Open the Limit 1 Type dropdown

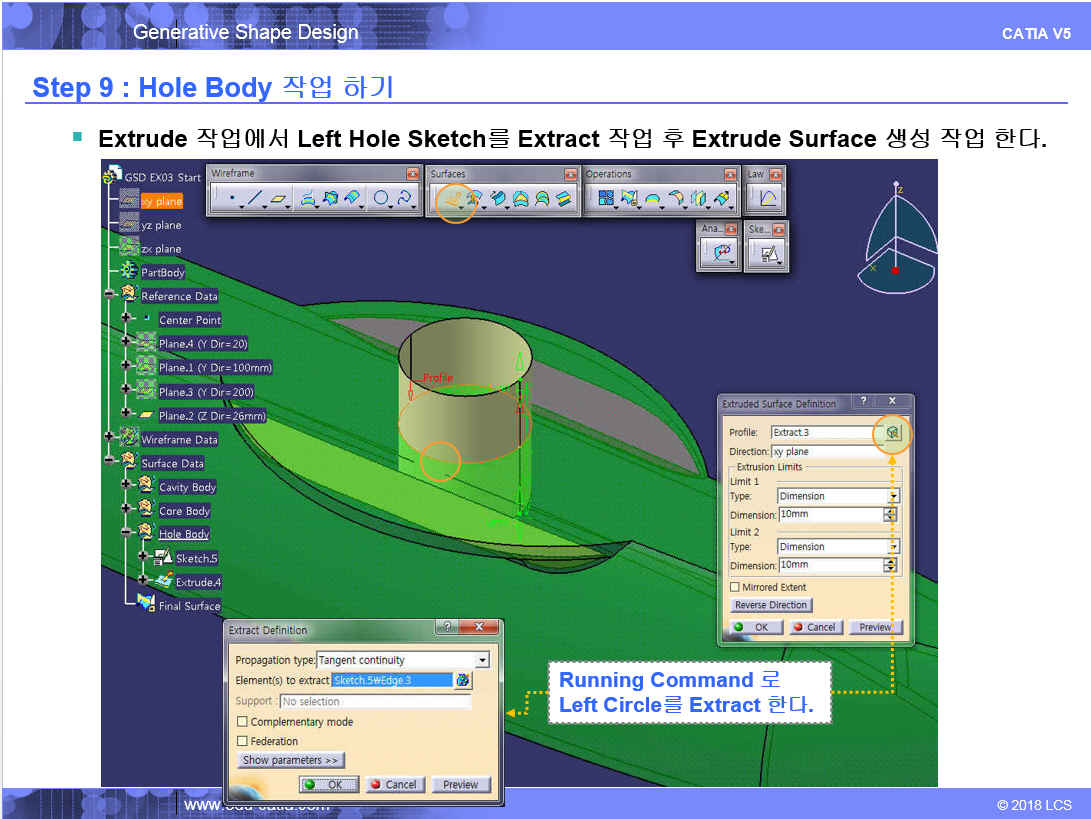tap(893, 496)
